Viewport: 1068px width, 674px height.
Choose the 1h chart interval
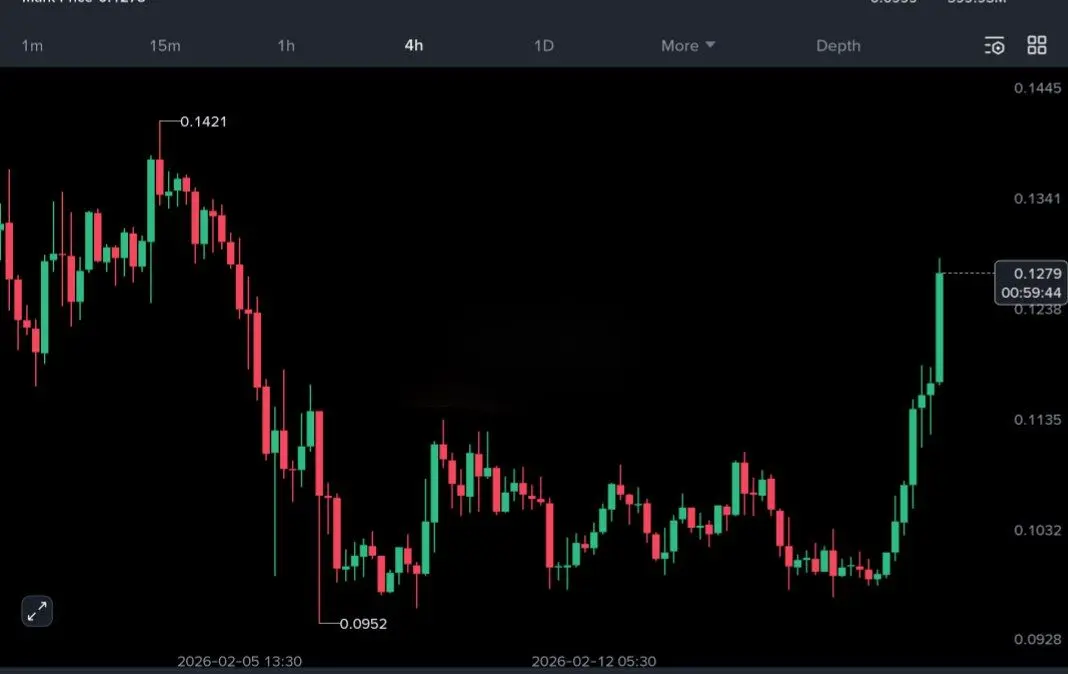coord(286,46)
